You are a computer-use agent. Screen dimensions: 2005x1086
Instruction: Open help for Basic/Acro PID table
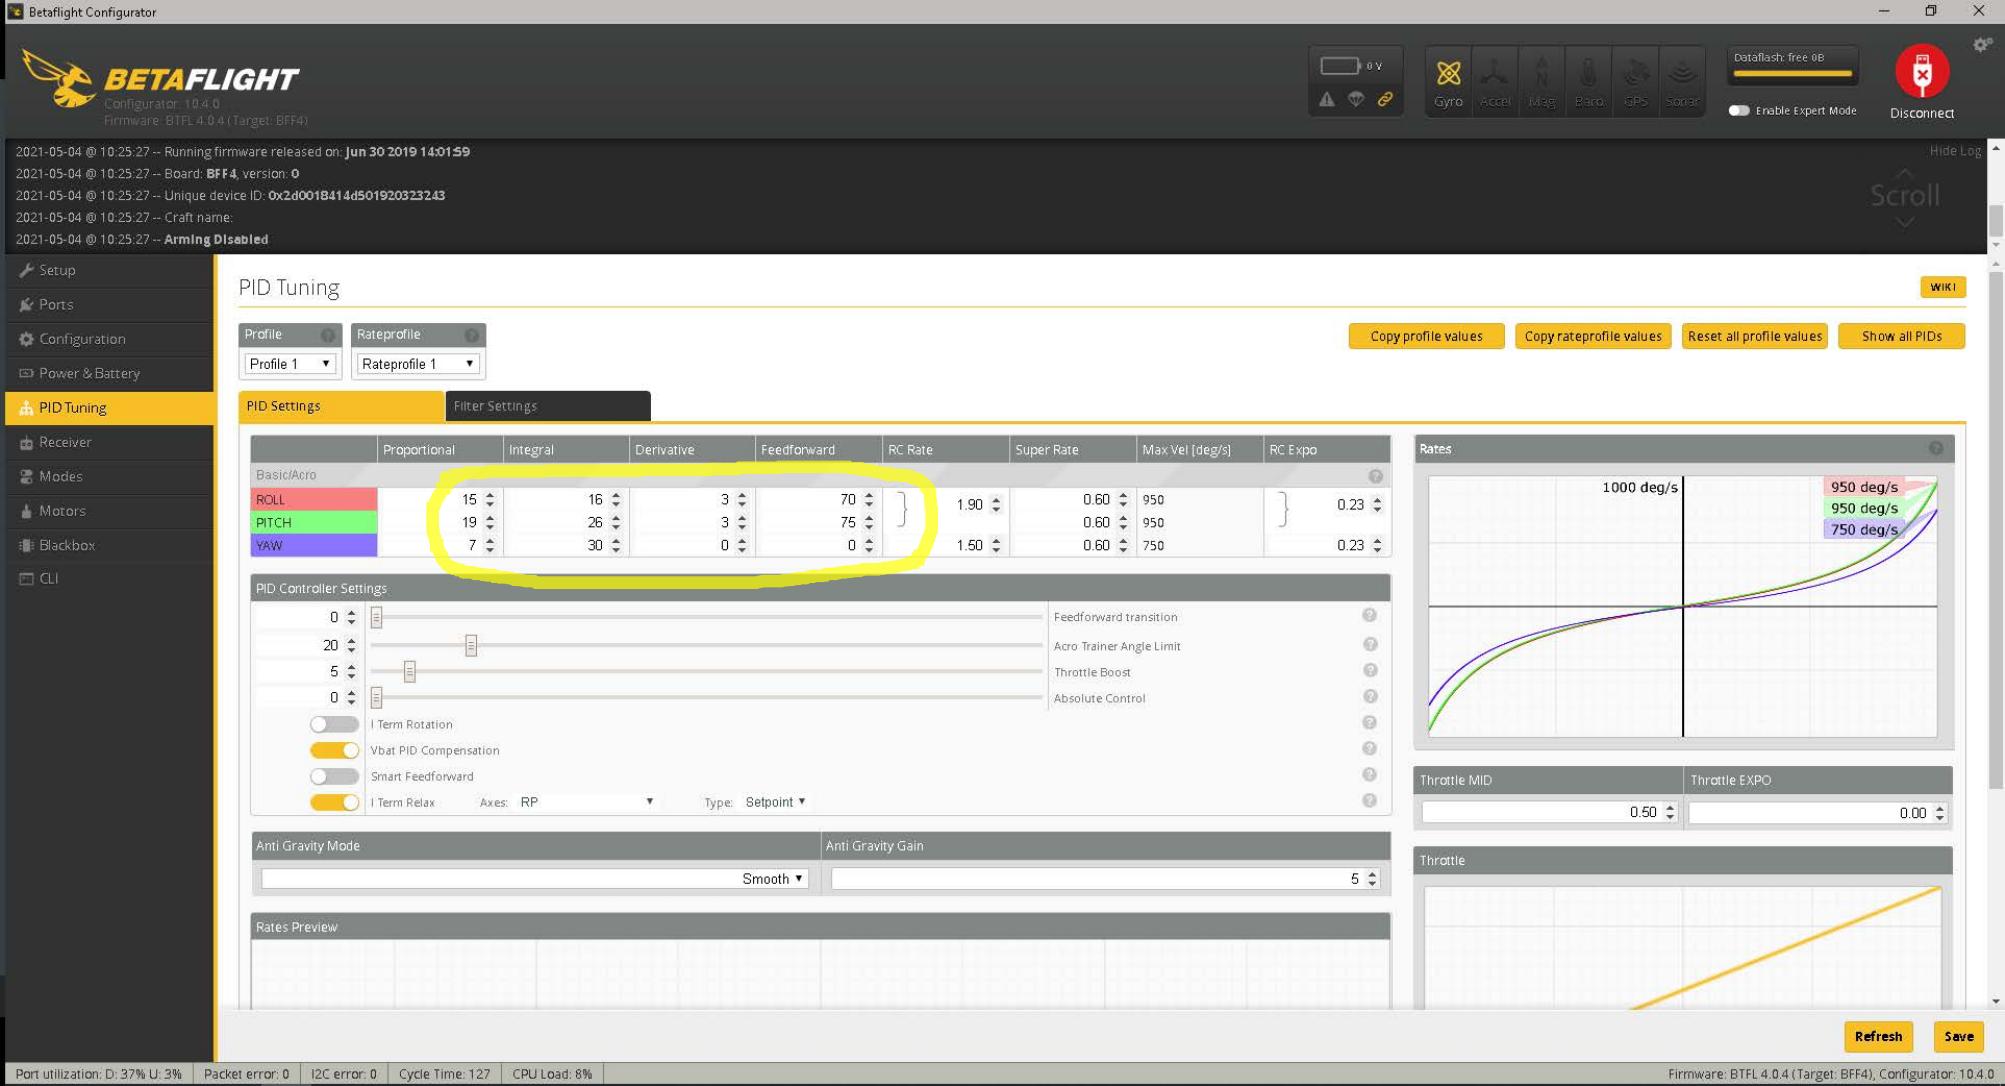click(x=1375, y=476)
